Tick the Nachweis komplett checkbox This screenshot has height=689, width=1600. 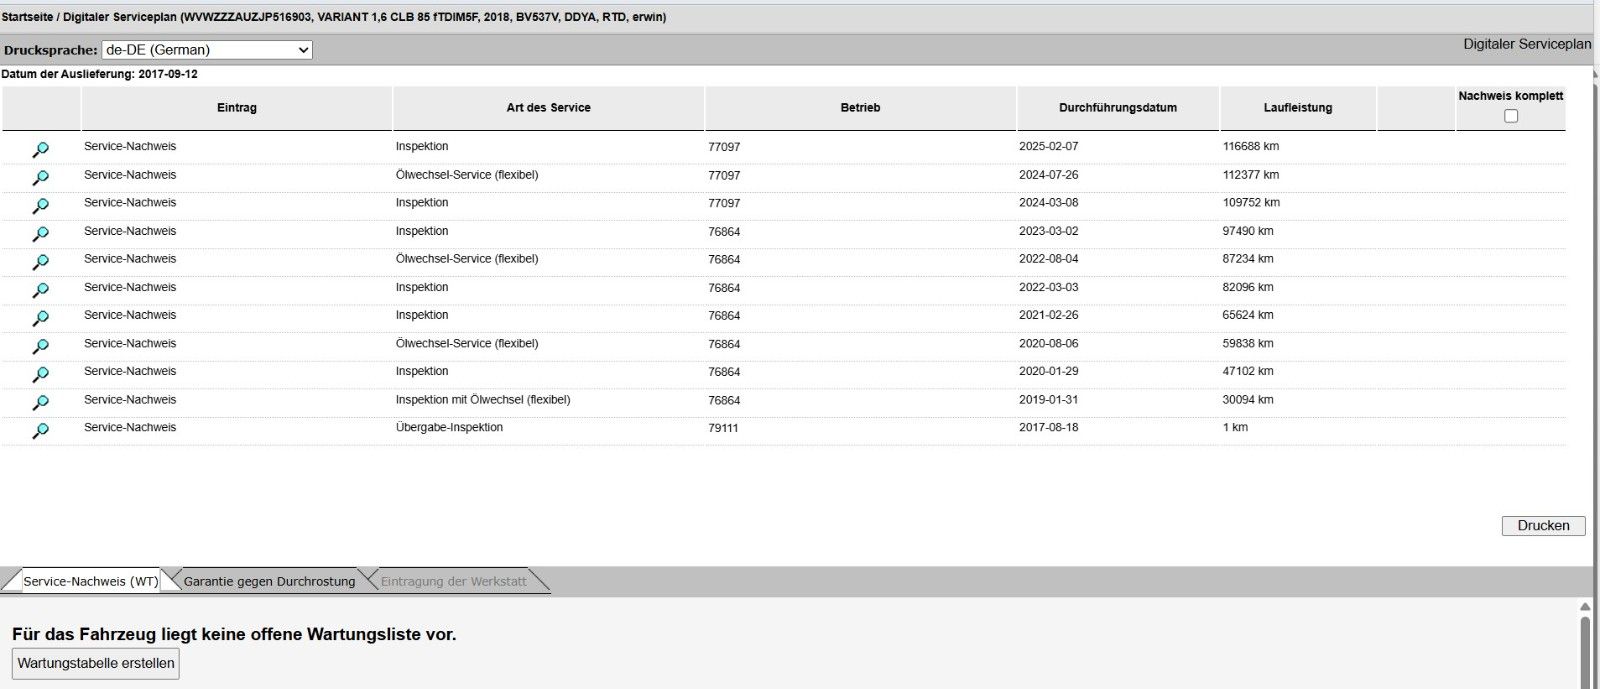(x=1511, y=116)
